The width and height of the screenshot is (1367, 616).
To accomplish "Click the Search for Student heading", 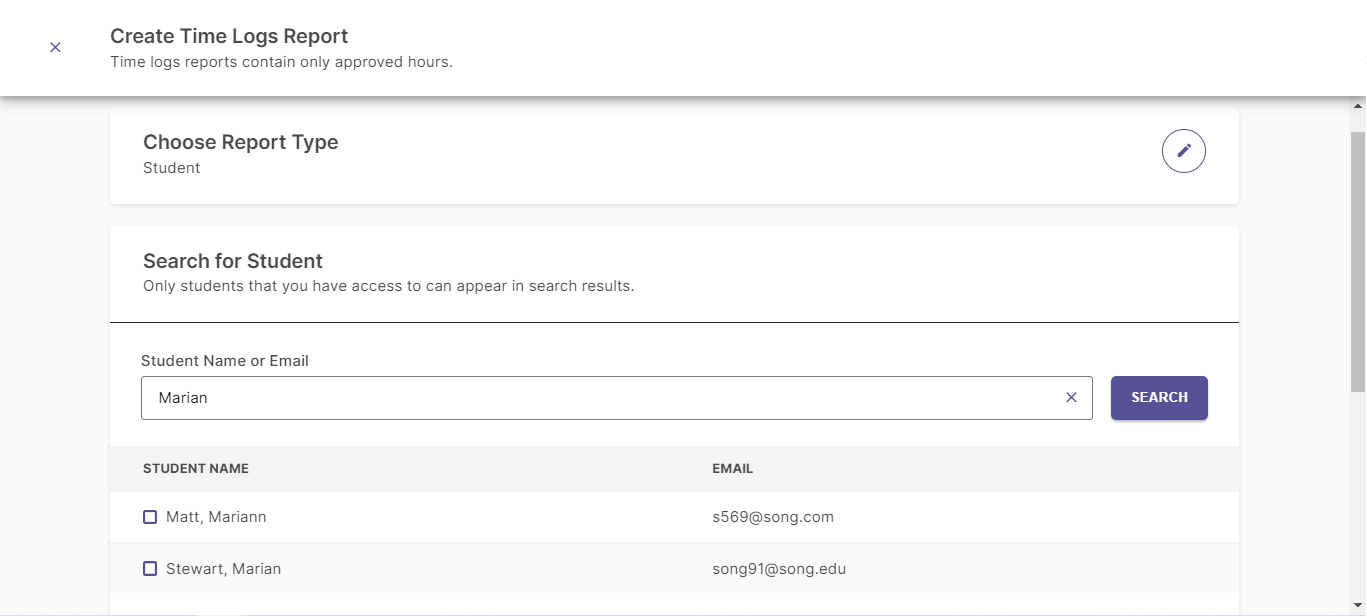I will (x=232, y=261).
